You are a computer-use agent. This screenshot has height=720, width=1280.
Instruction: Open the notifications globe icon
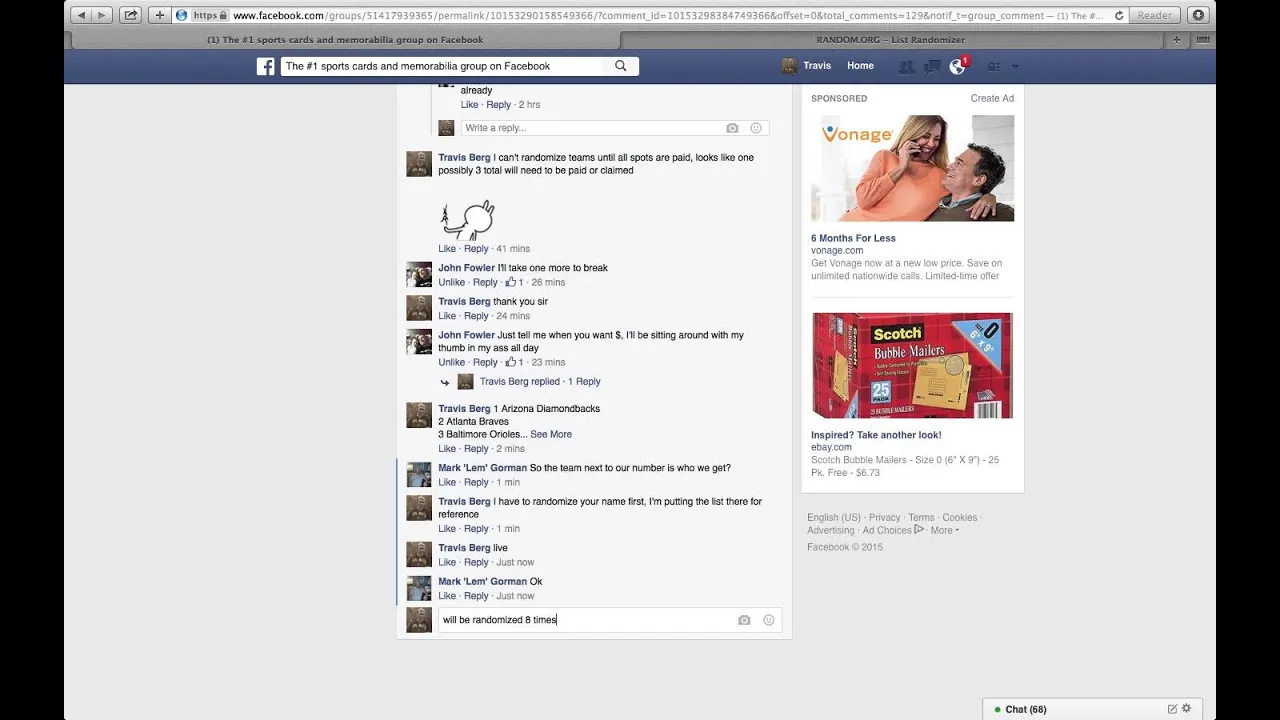pos(957,66)
